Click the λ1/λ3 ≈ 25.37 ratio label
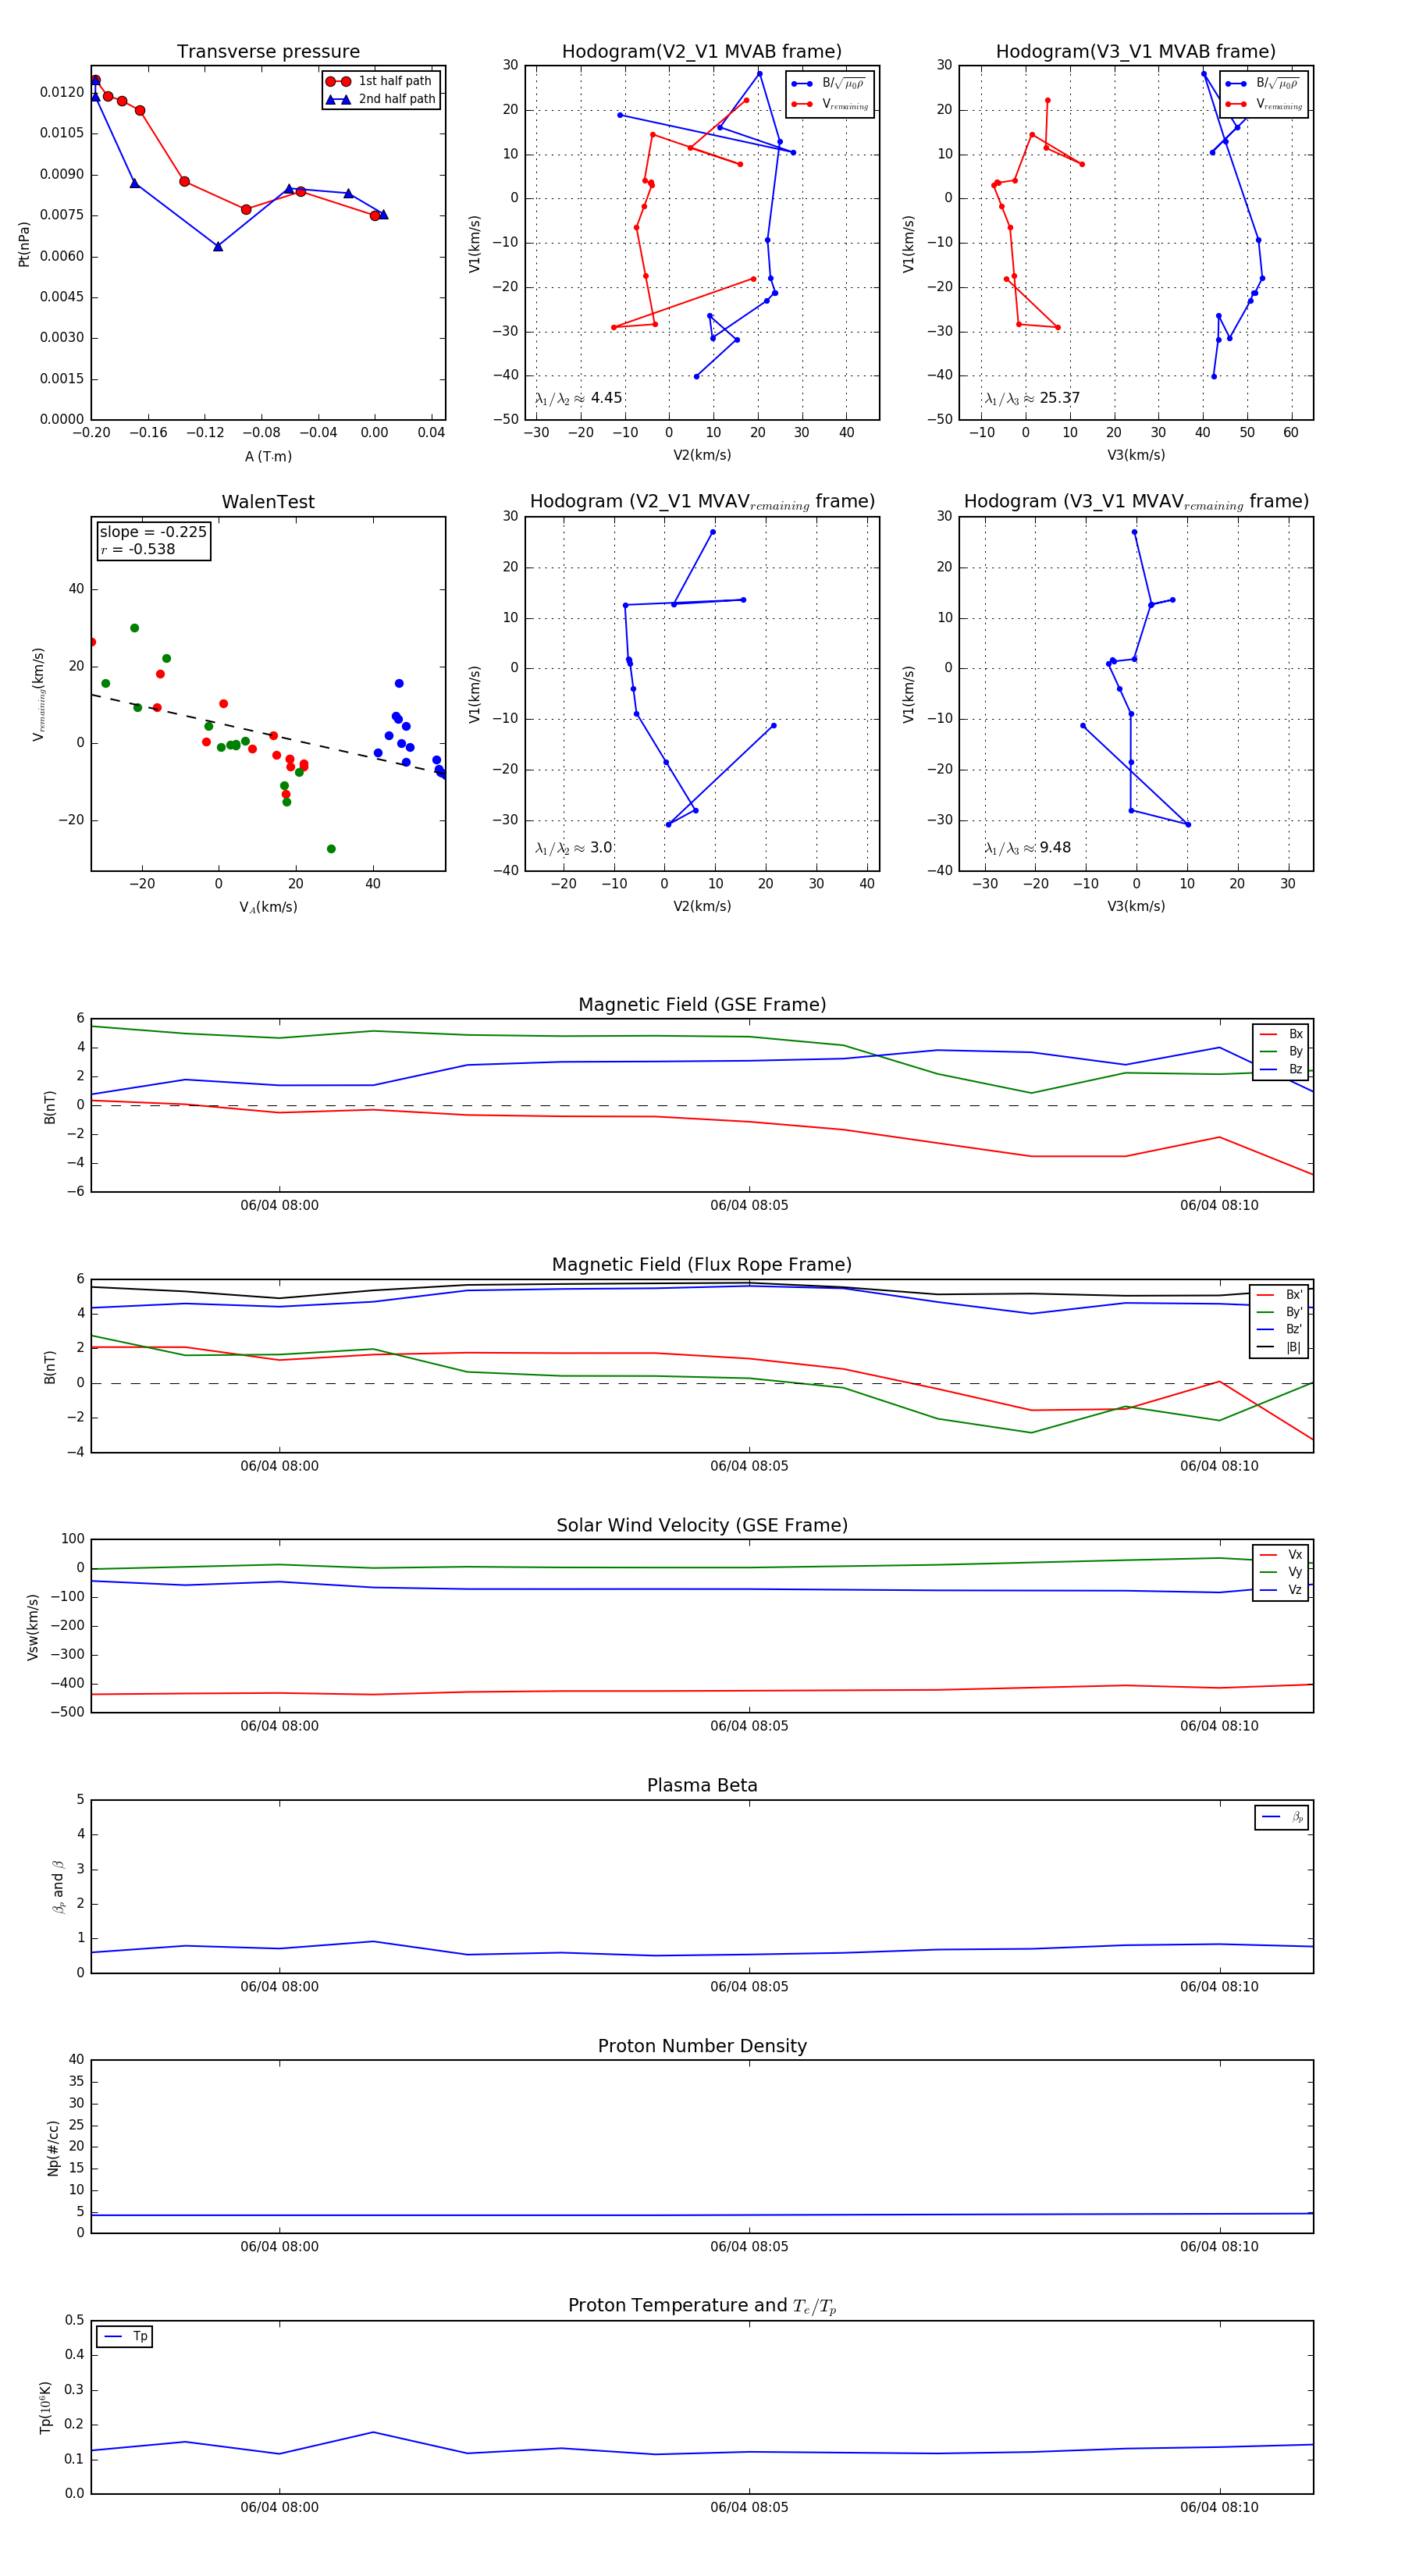 click(1032, 398)
